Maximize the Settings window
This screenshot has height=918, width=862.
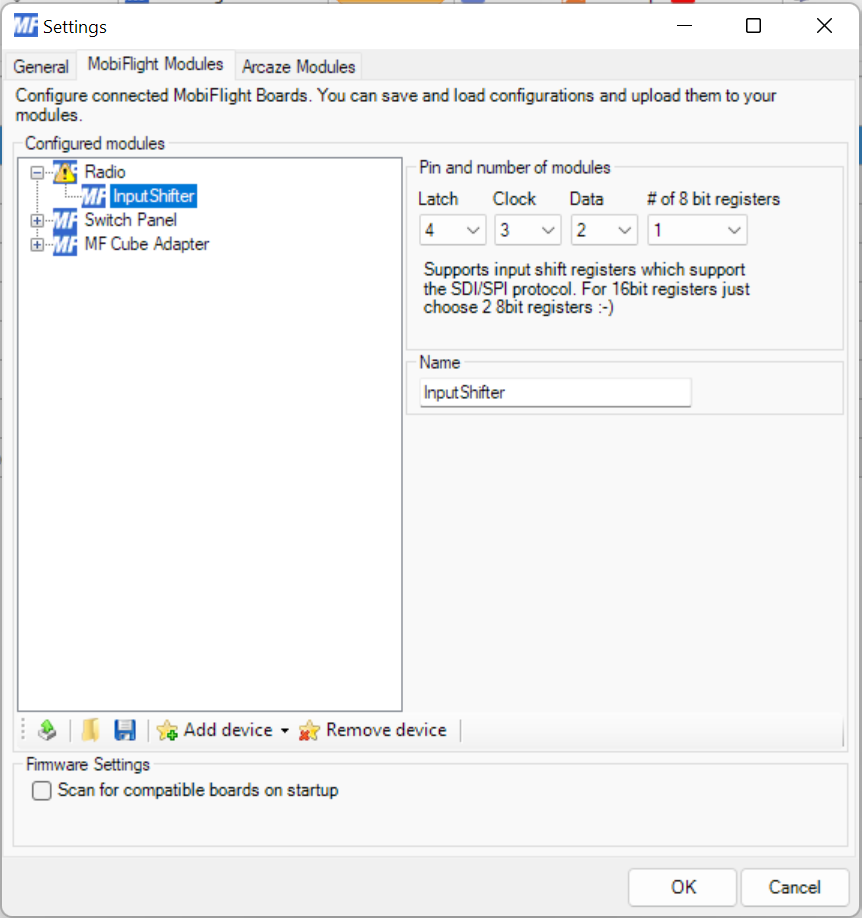(754, 26)
